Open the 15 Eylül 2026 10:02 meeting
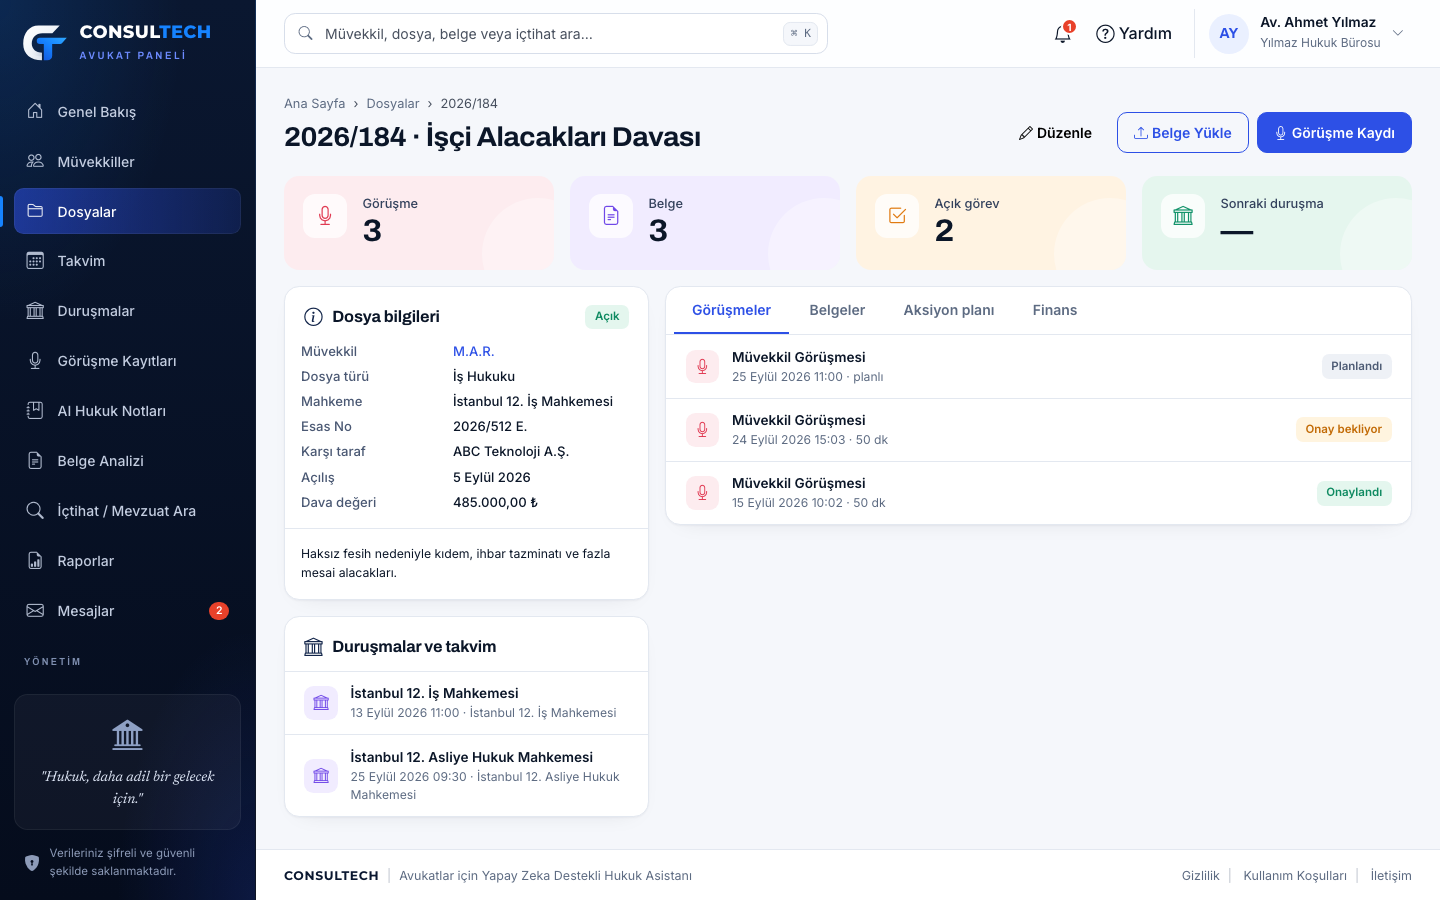 (1039, 493)
